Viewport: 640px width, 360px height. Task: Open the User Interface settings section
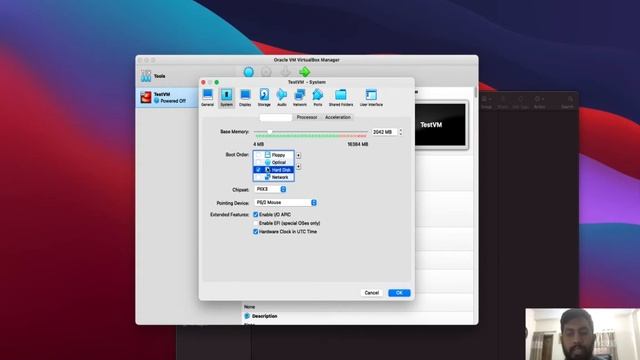tap(371, 97)
